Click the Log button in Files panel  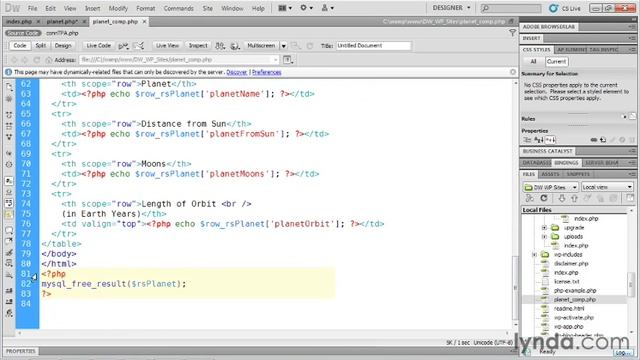tap(622, 353)
